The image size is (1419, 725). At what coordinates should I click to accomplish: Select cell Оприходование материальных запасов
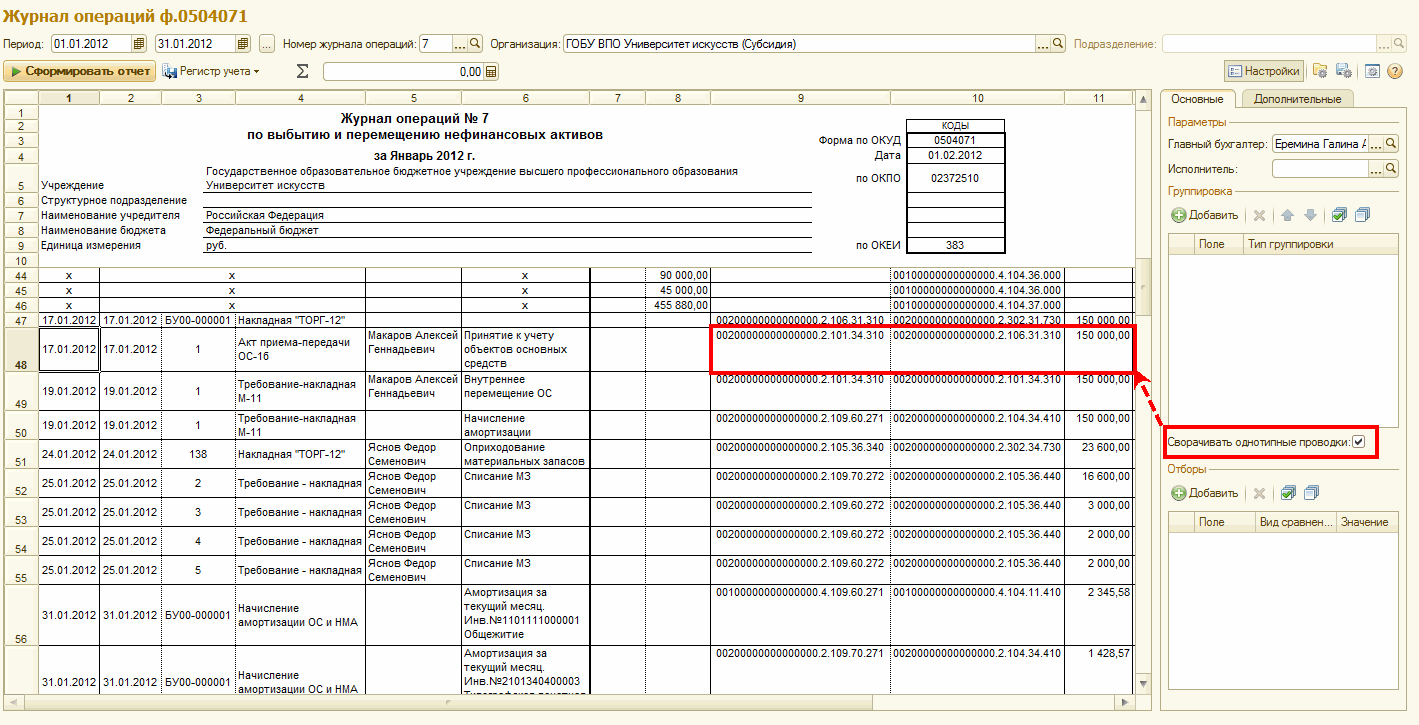(526, 454)
